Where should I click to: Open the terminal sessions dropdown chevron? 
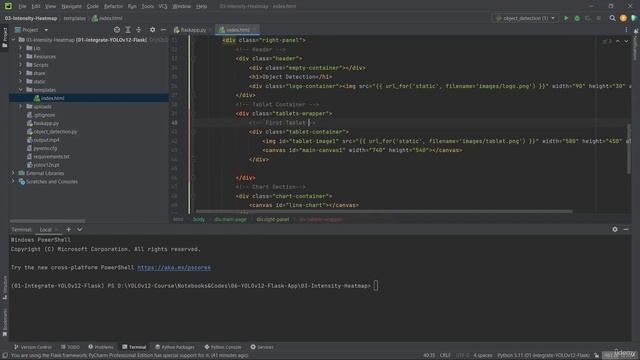pos(80,229)
